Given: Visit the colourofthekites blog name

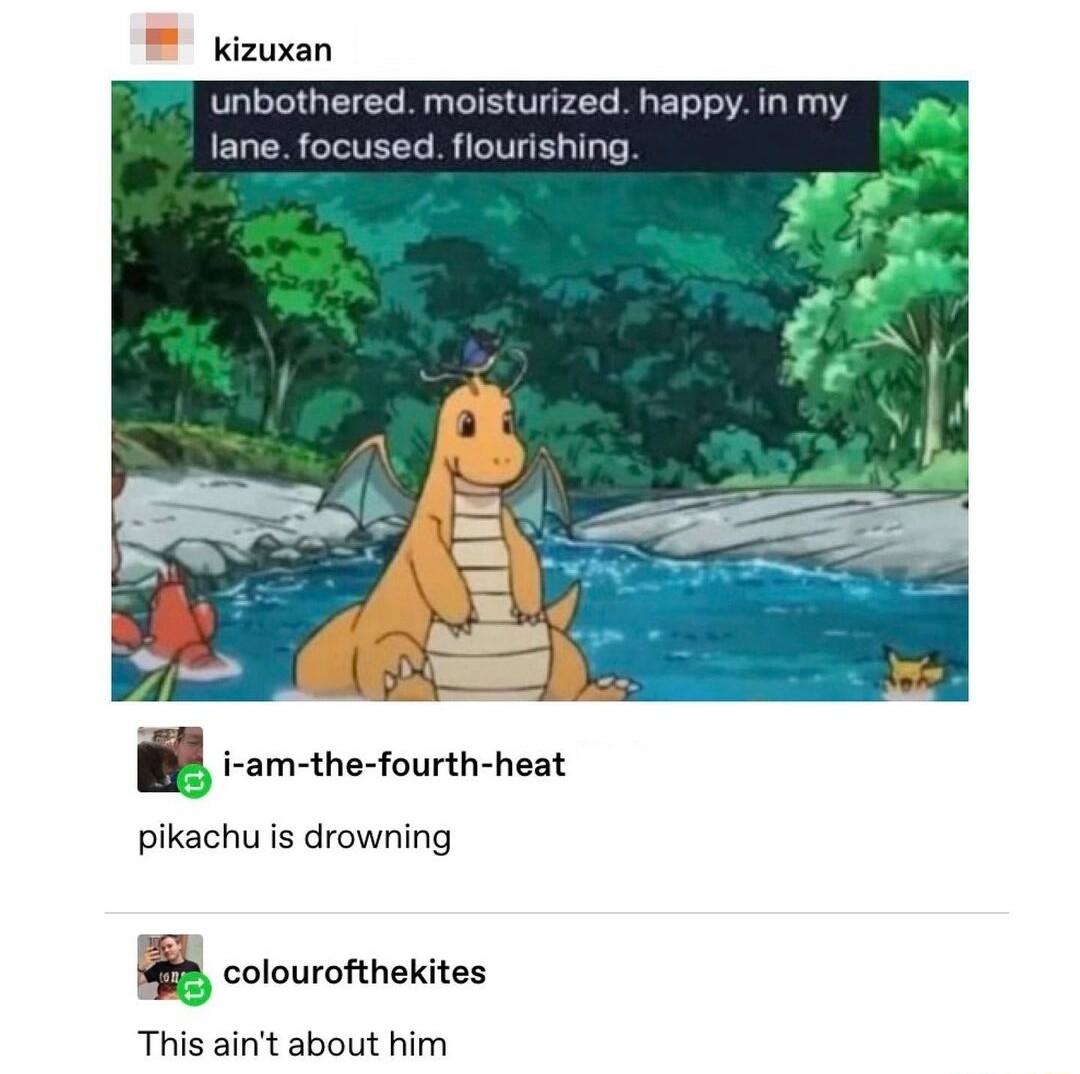Looking at the screenshot, I should pos(355,972).
